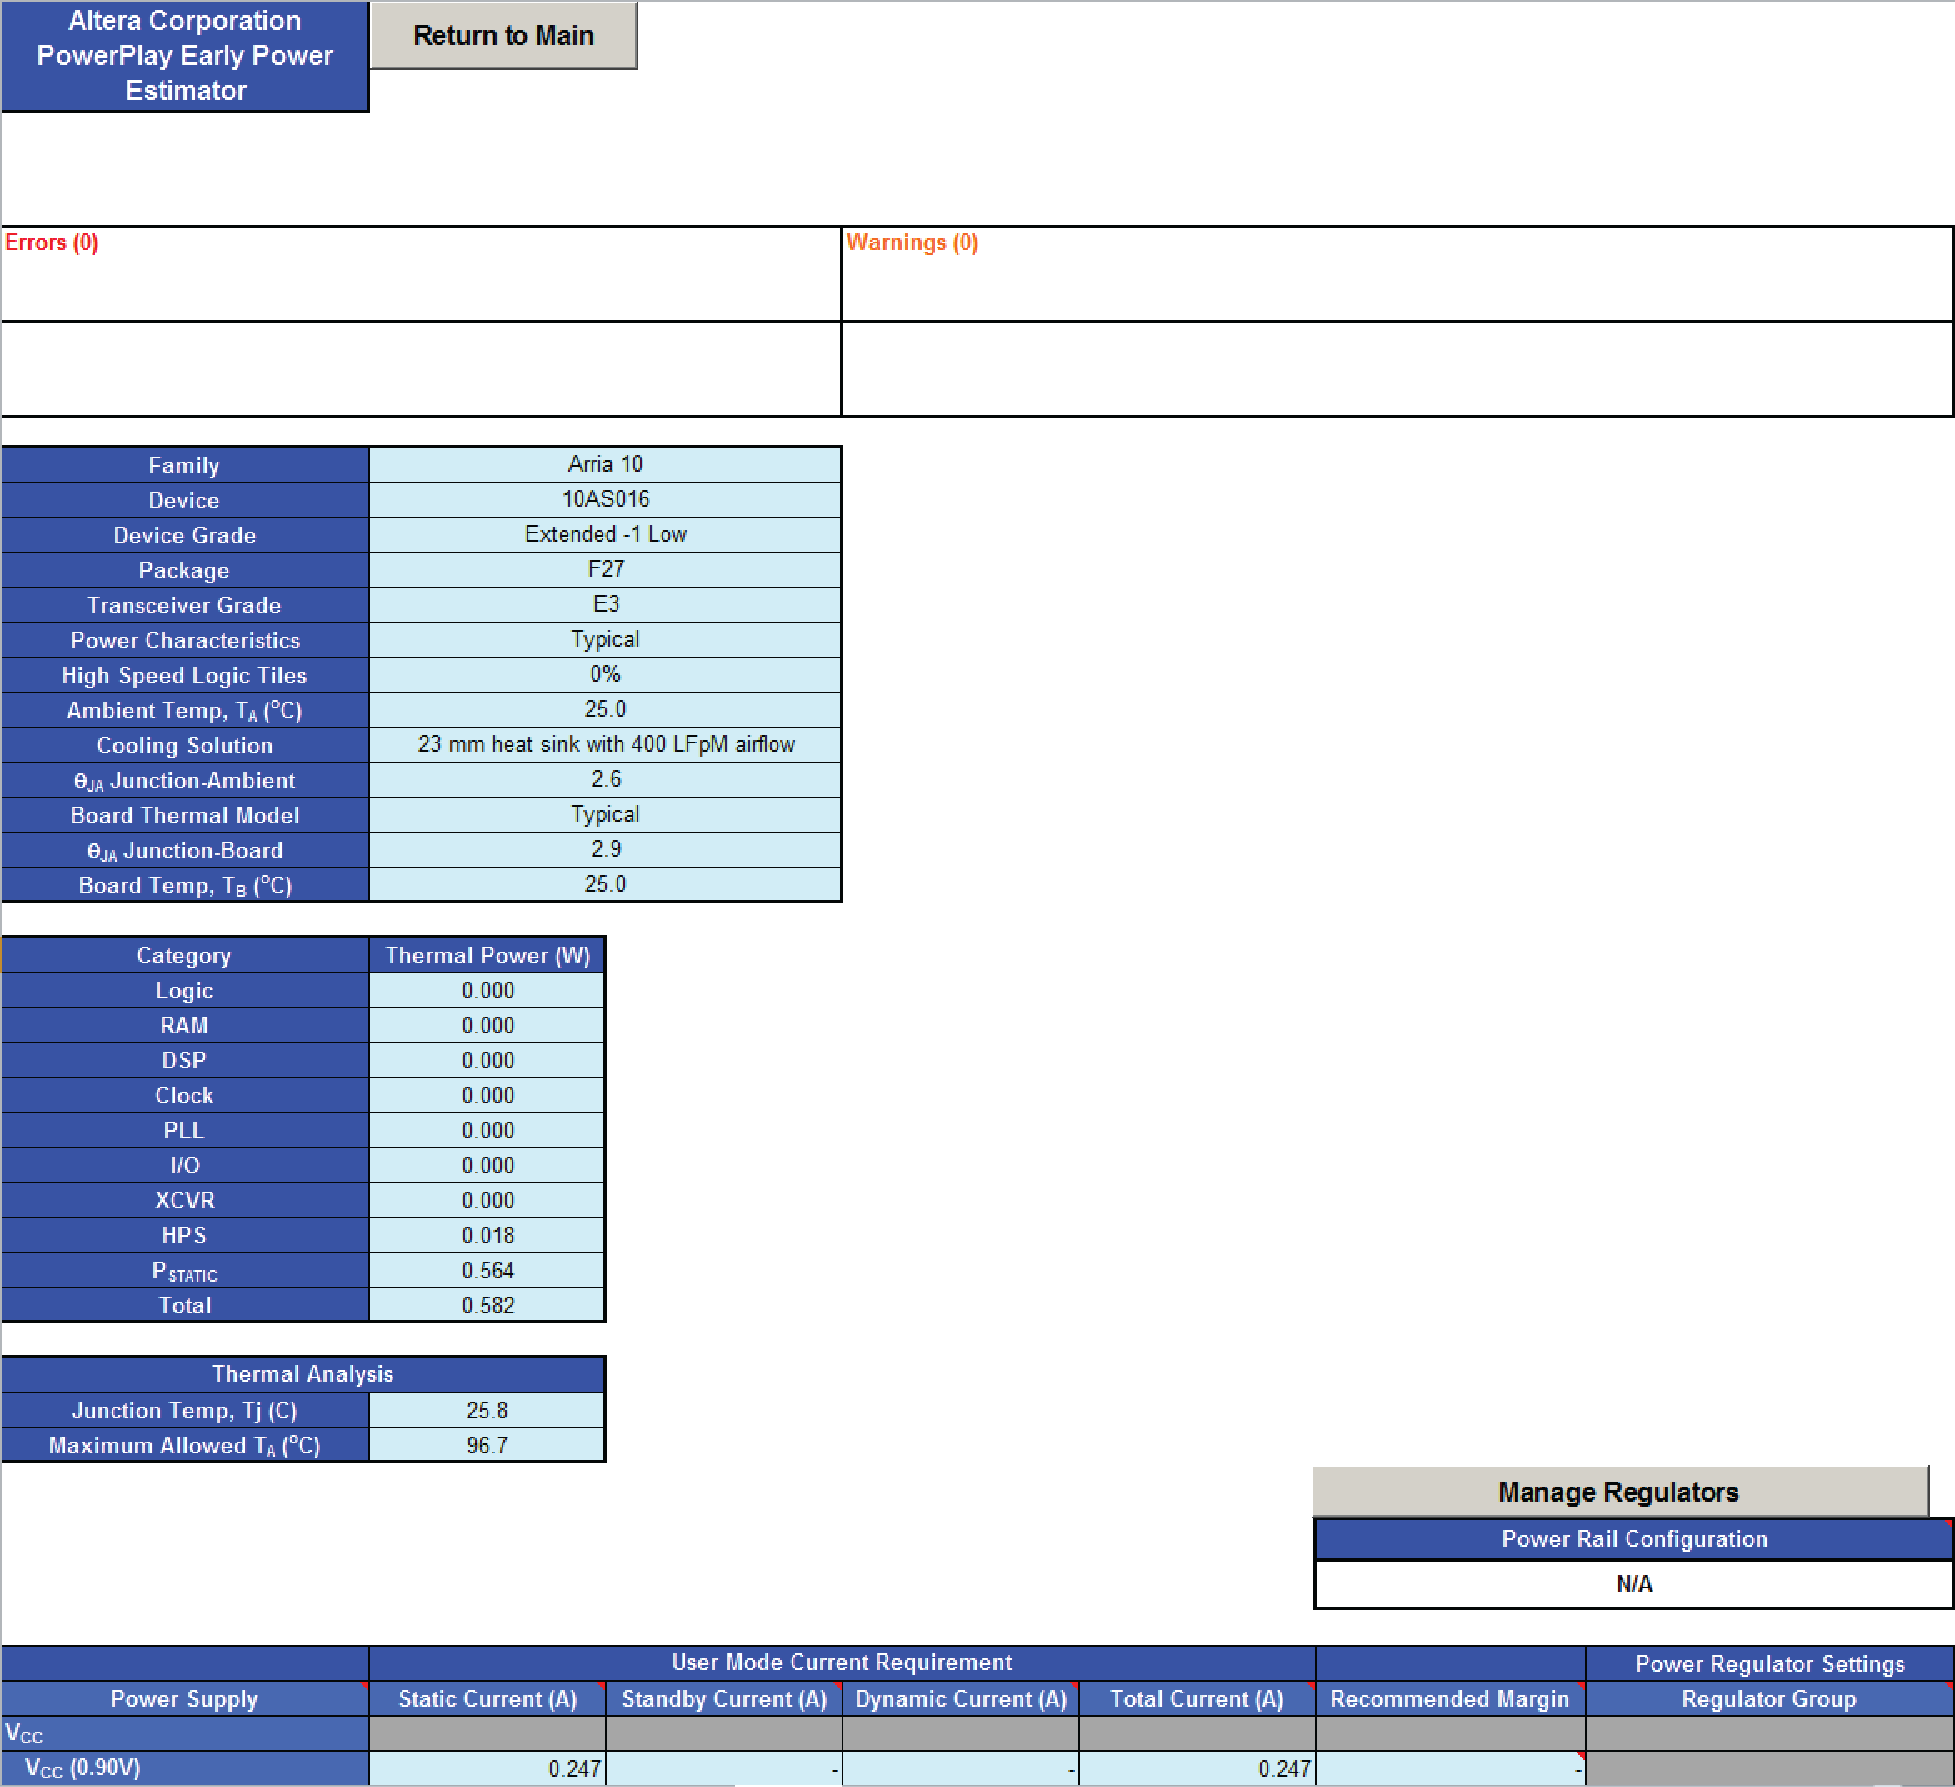Select the Junction Temp value 25.8
Viewport: 1955px width, 1787px height.
pos(487,1410)
